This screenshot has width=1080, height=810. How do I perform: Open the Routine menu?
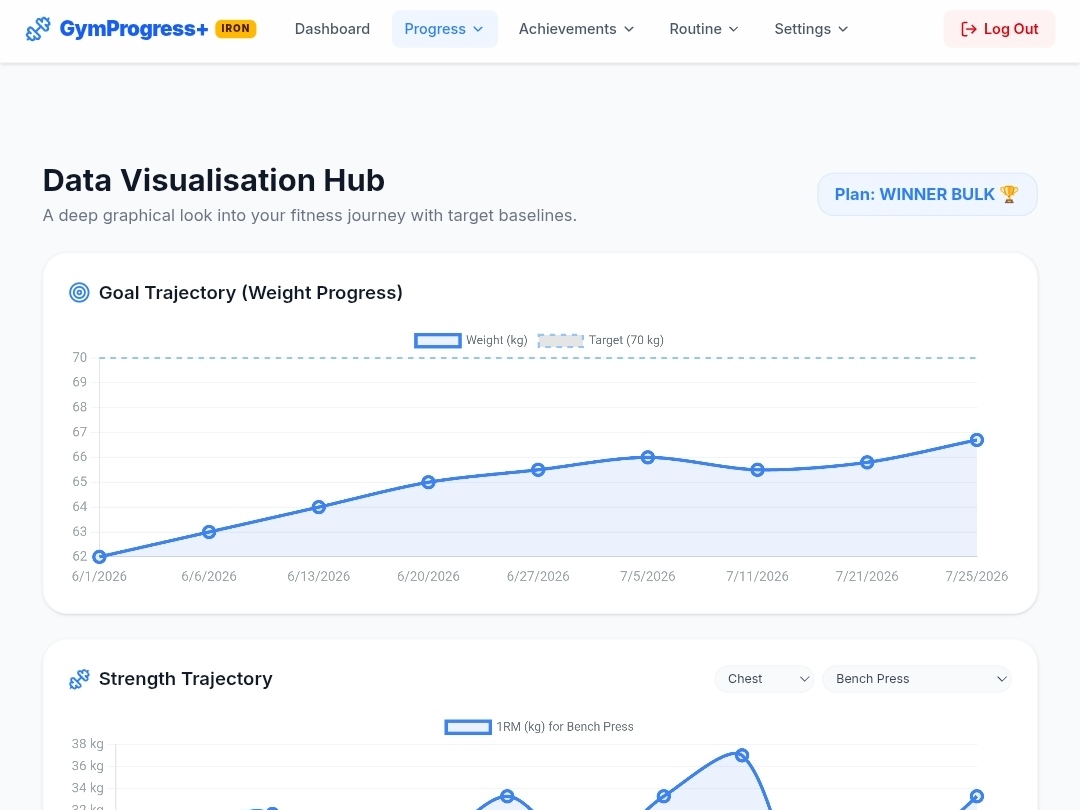[704, 29]
